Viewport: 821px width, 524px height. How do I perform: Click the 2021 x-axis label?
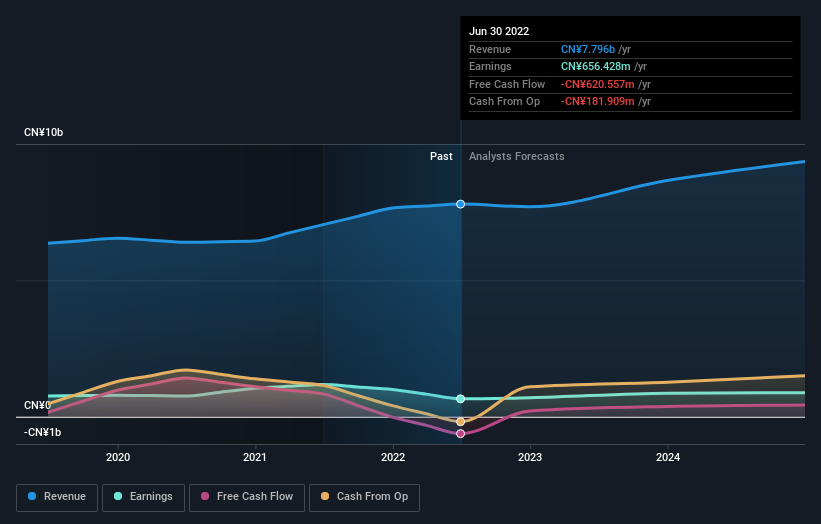click(254, 457)
